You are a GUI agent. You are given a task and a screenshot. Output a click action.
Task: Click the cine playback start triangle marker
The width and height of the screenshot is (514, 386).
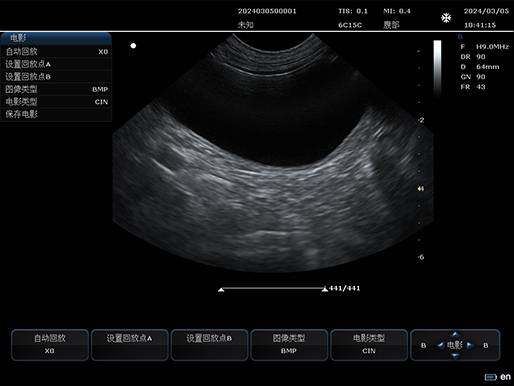221,290
